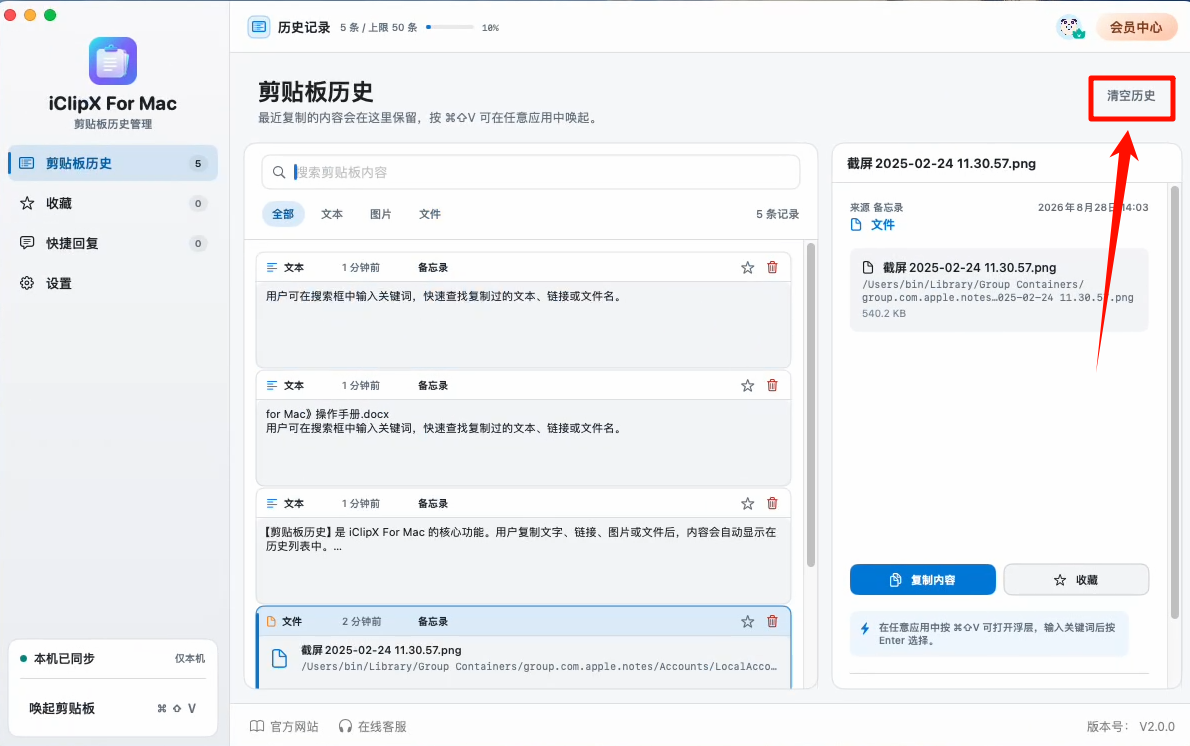Click the 复制内容 button

point(923,580)
